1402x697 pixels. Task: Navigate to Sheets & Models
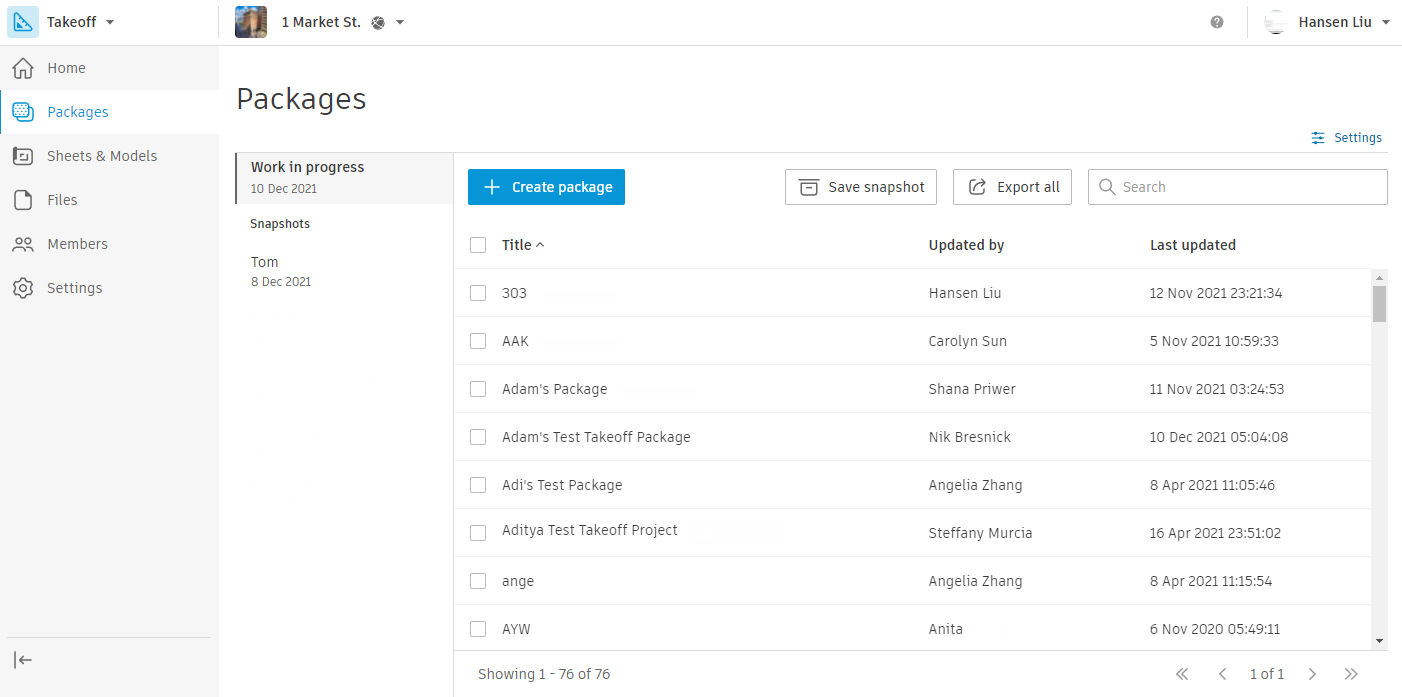[x=102, y=156]
